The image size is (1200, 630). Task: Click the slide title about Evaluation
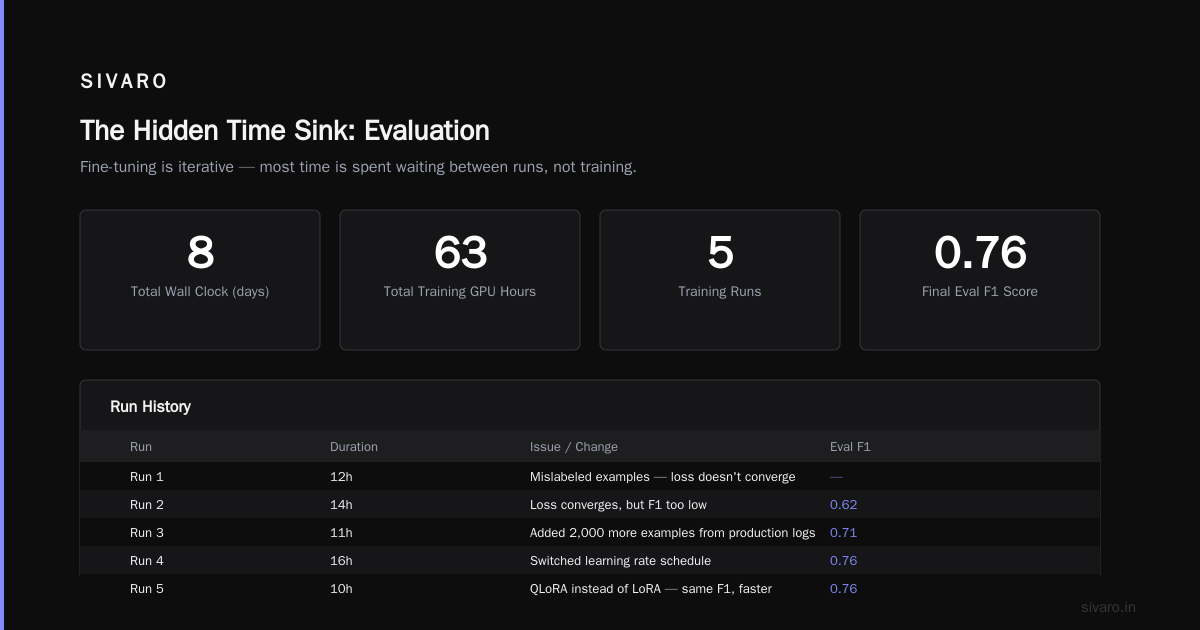click(x=285, y=131)
